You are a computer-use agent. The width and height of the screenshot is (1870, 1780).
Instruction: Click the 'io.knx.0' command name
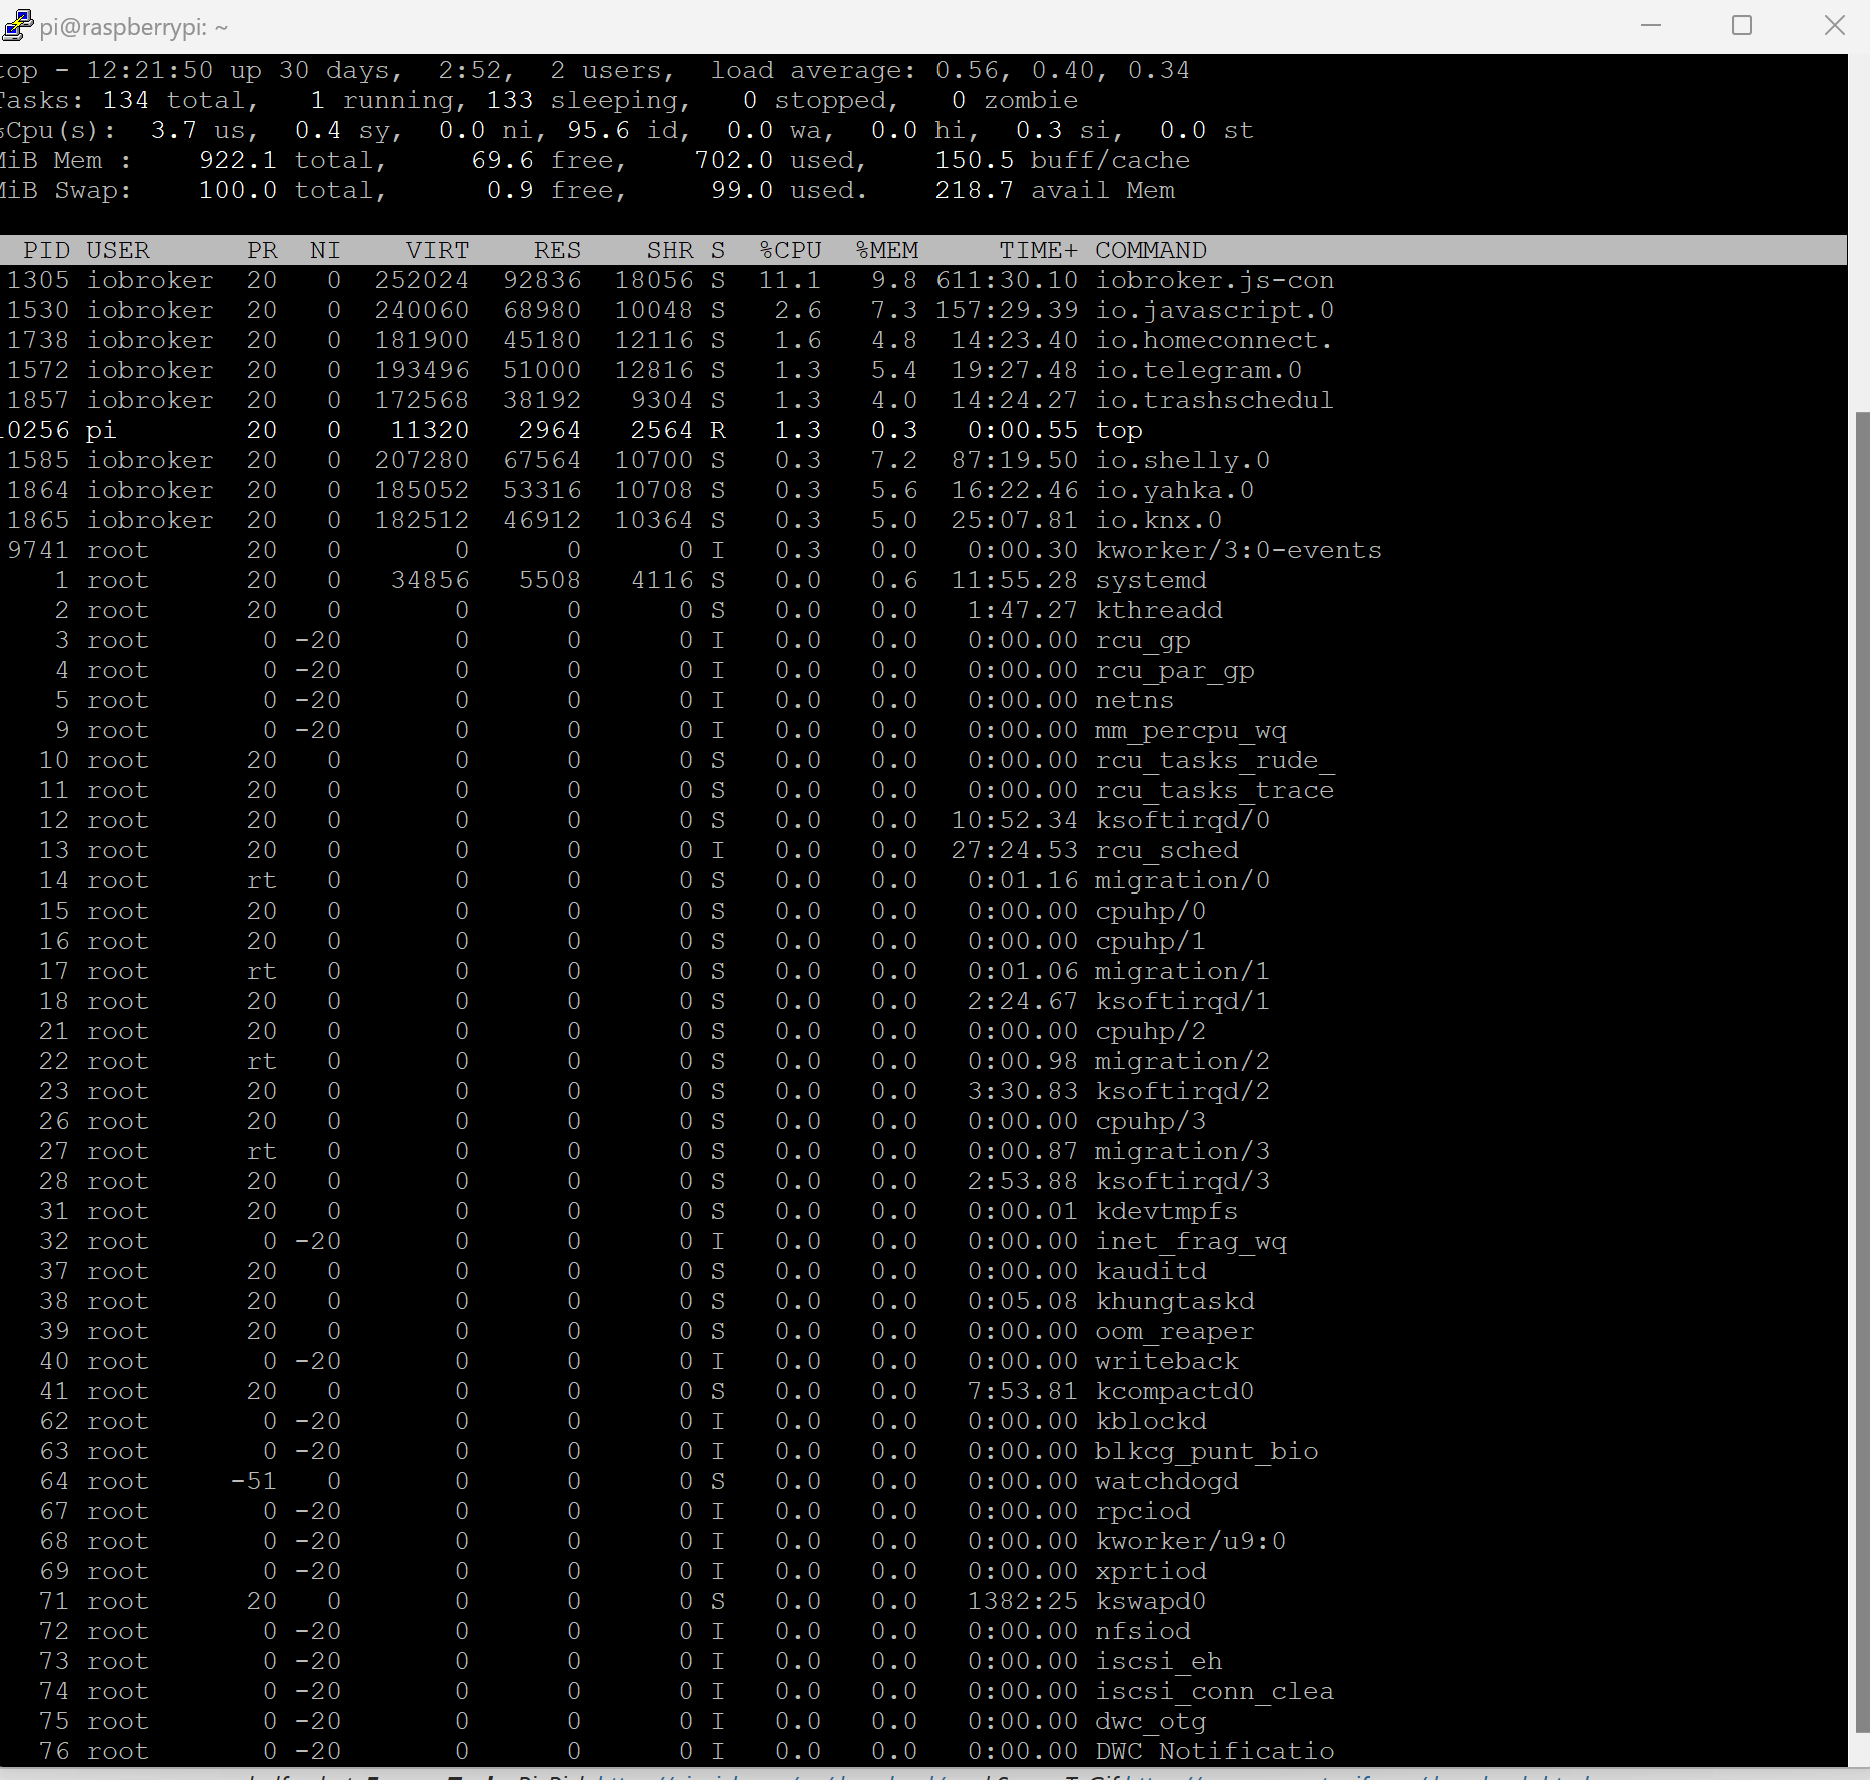pyautogui.click(x=1159, y=520)
